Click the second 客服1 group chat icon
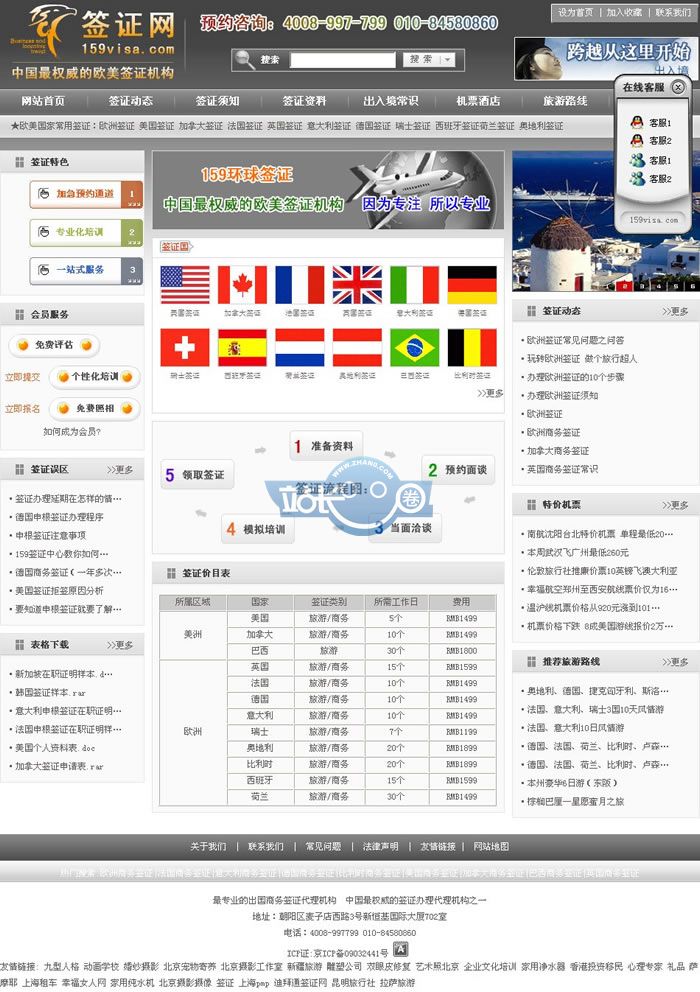 tap(637, 160)
